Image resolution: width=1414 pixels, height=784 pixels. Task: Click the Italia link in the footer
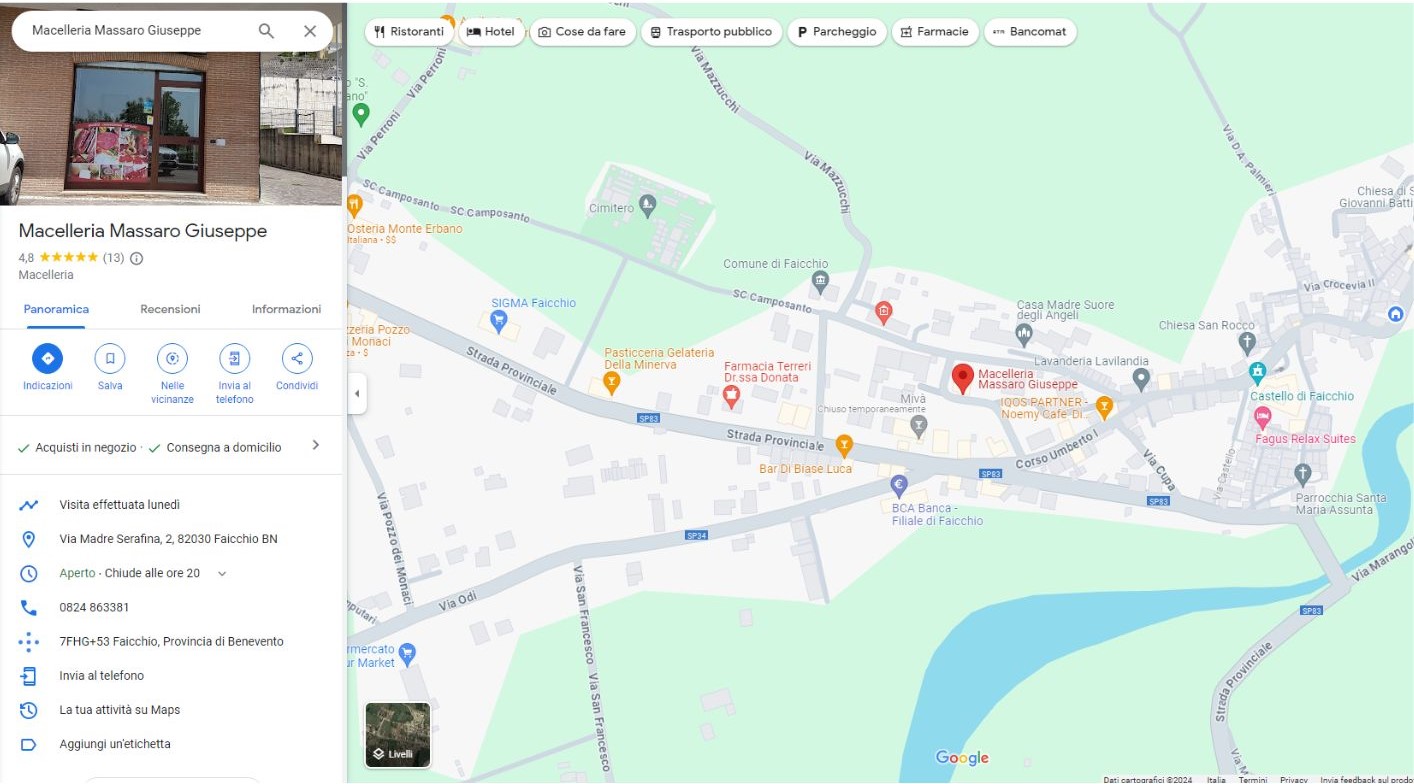[1216, 779]
